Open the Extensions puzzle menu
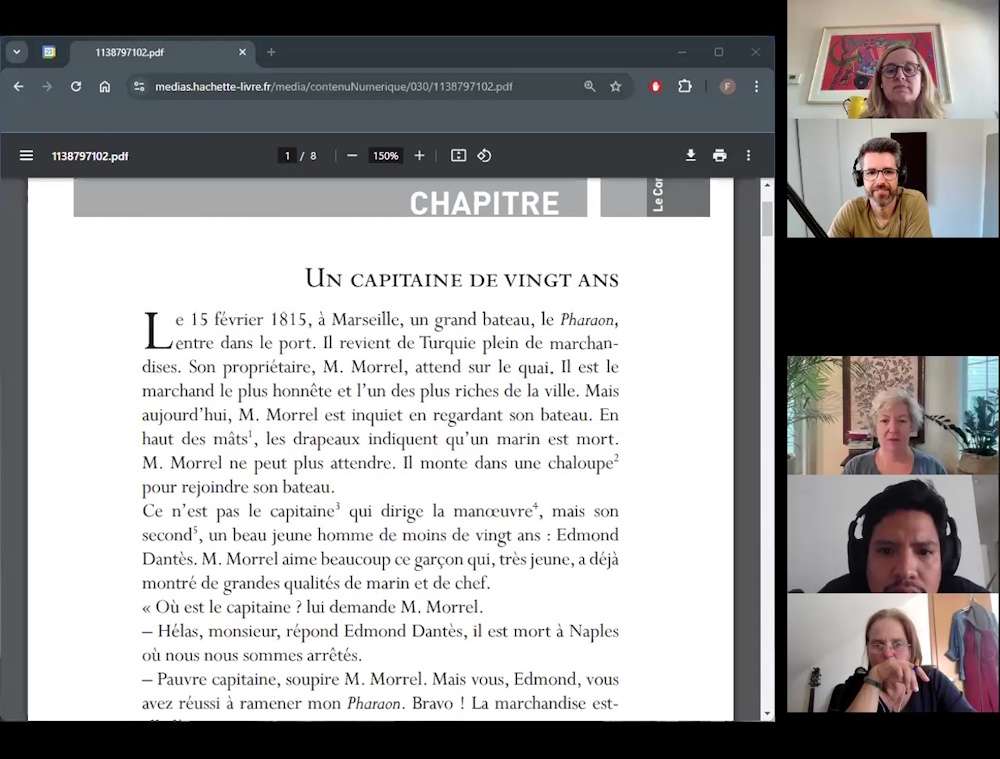 (684, 86)
